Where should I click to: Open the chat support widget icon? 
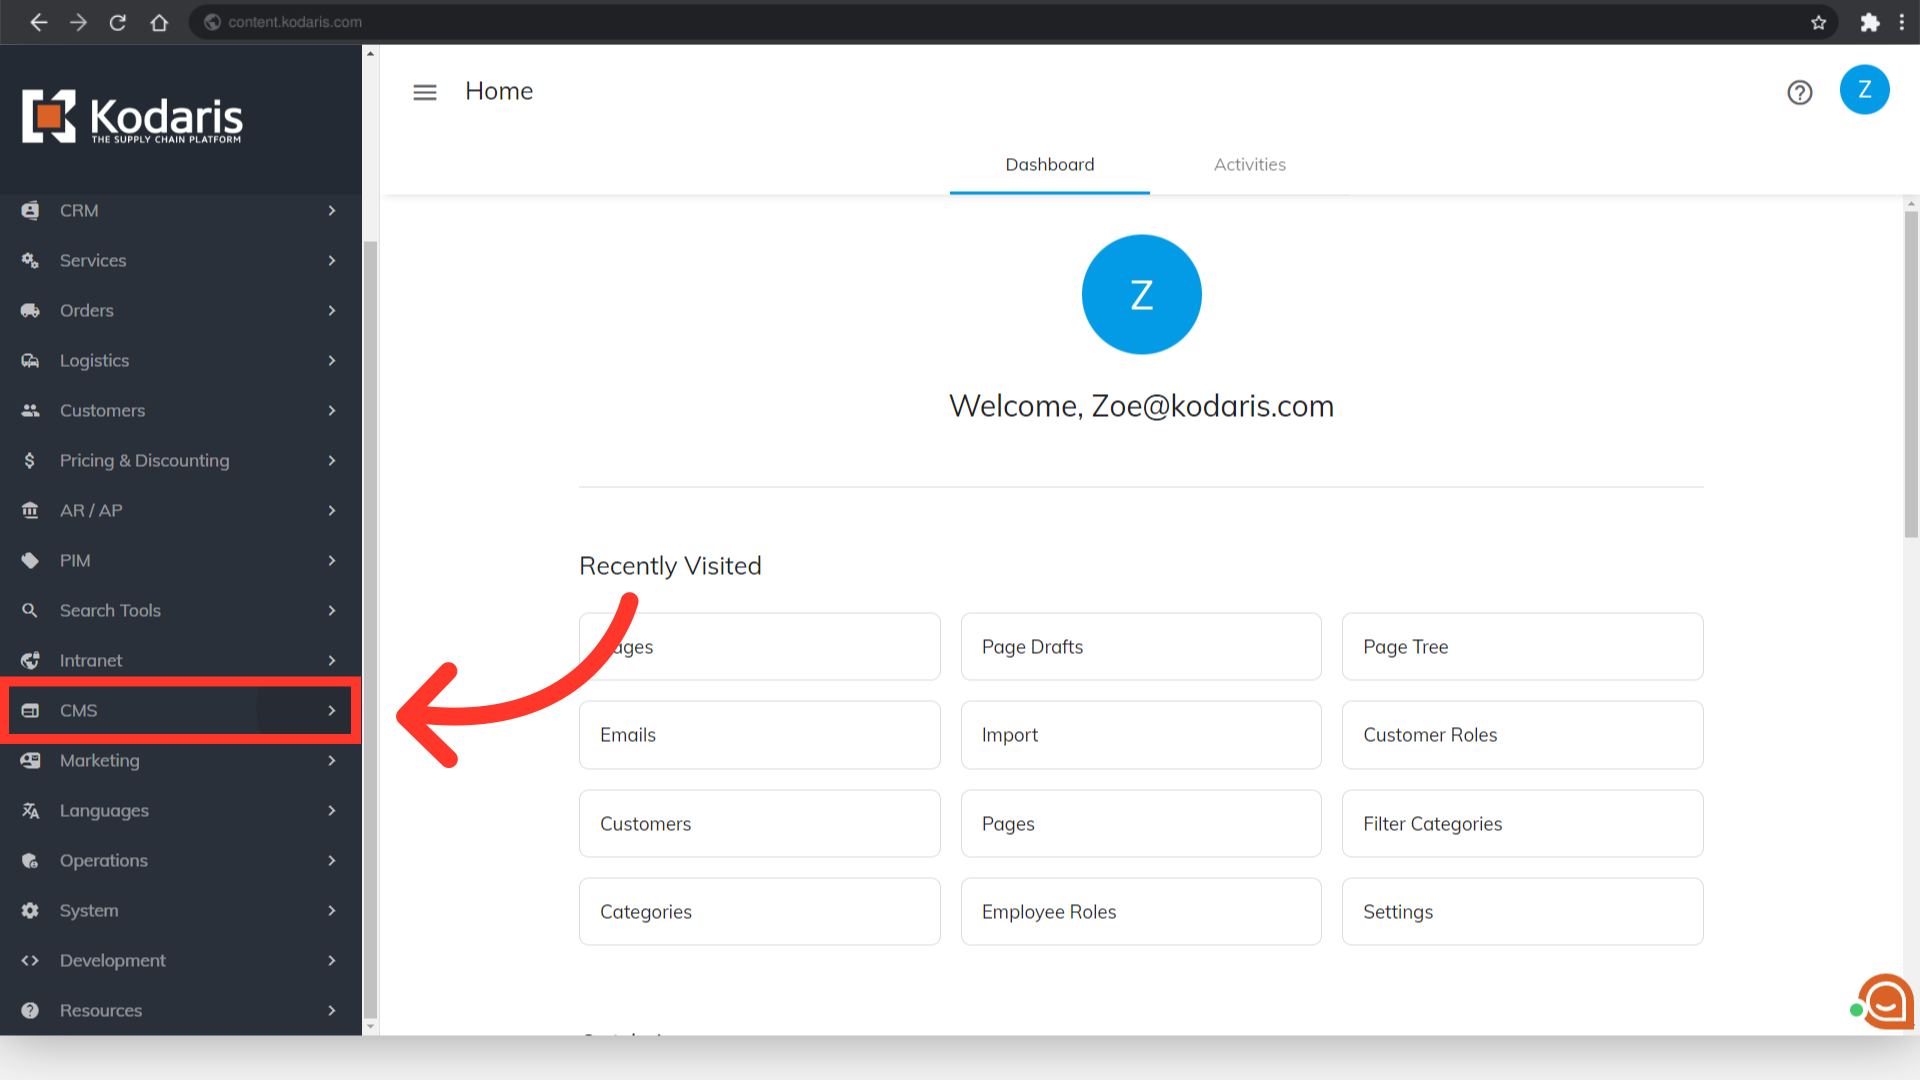1886,1001
